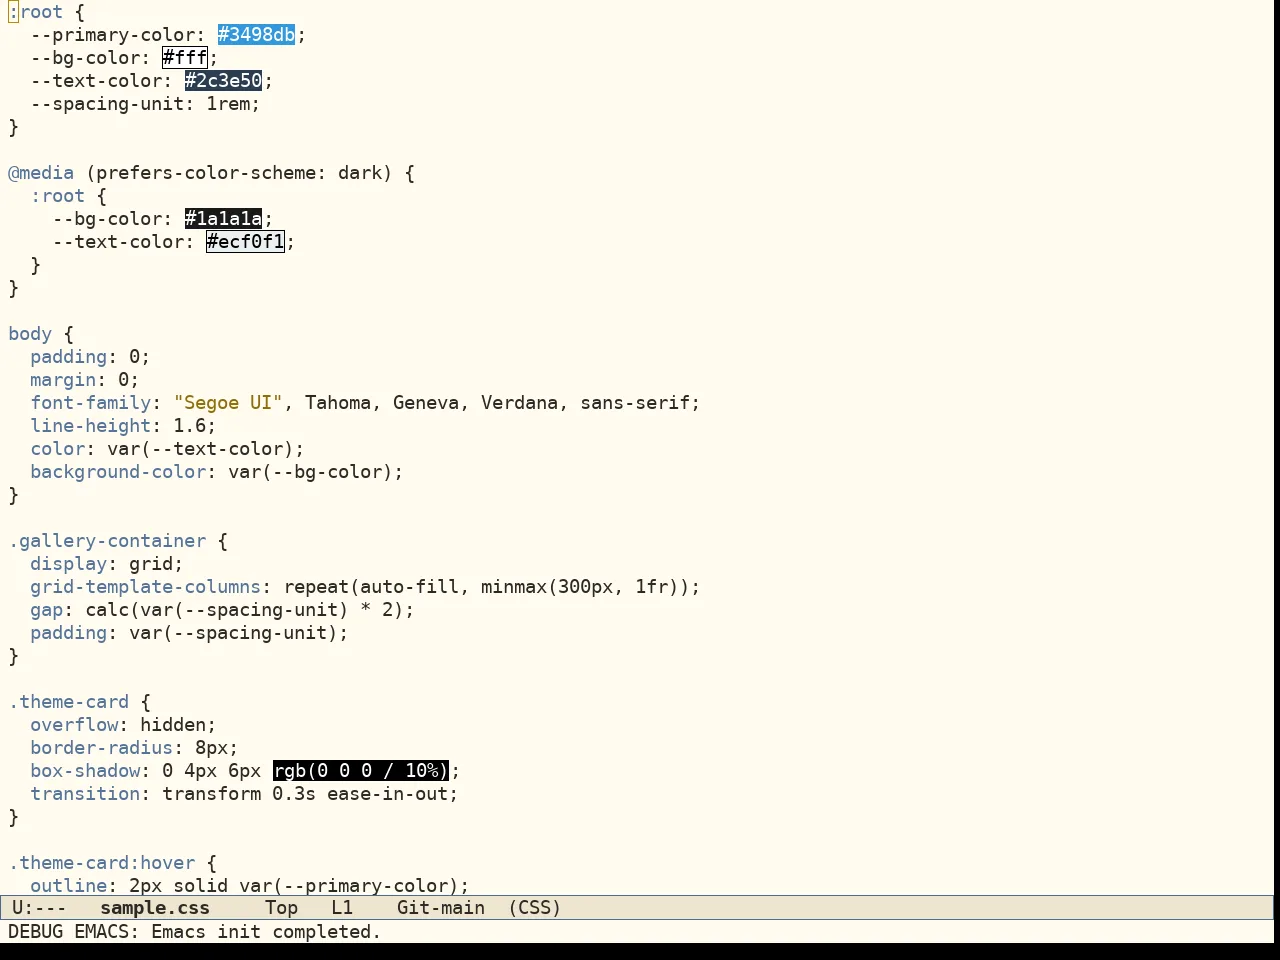Click the overflow: hidden declaration
The height and width of the screenshot is (960, 1280).
(123, 725)
